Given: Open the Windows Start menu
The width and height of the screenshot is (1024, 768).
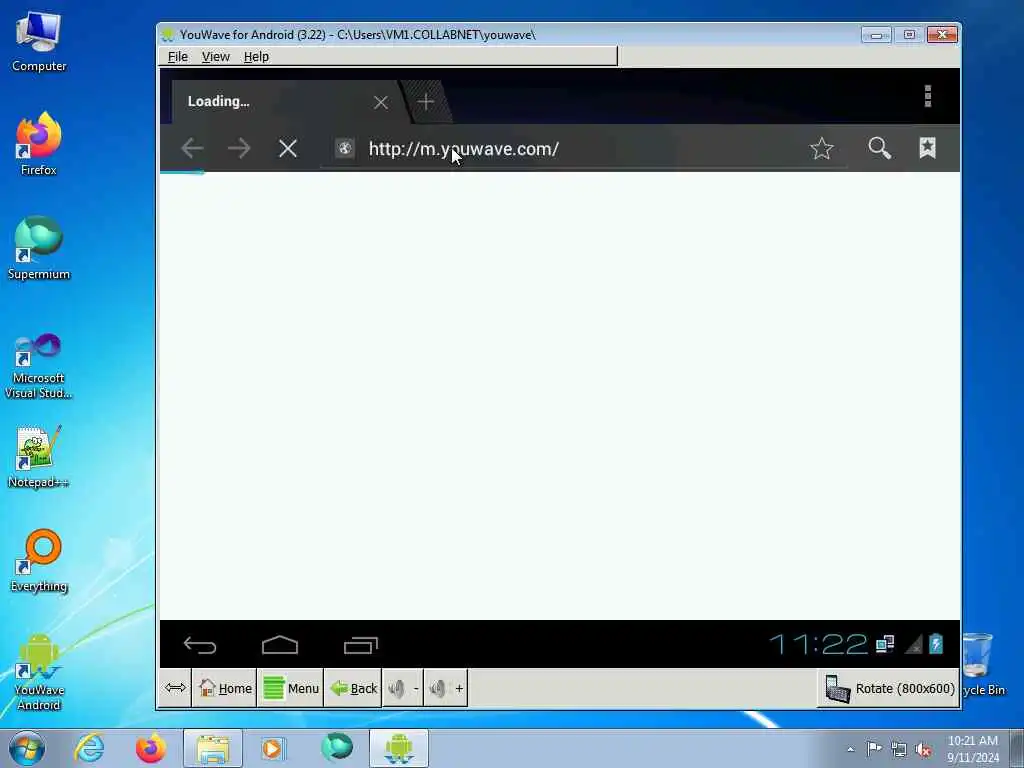Looking at the screenshot, I should [27, 748].
